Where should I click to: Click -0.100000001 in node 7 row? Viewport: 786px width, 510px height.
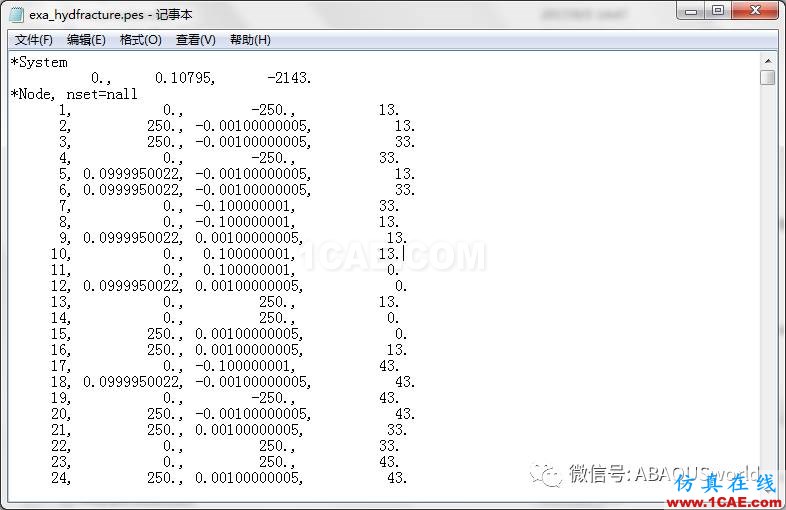[x=245, y=206]
